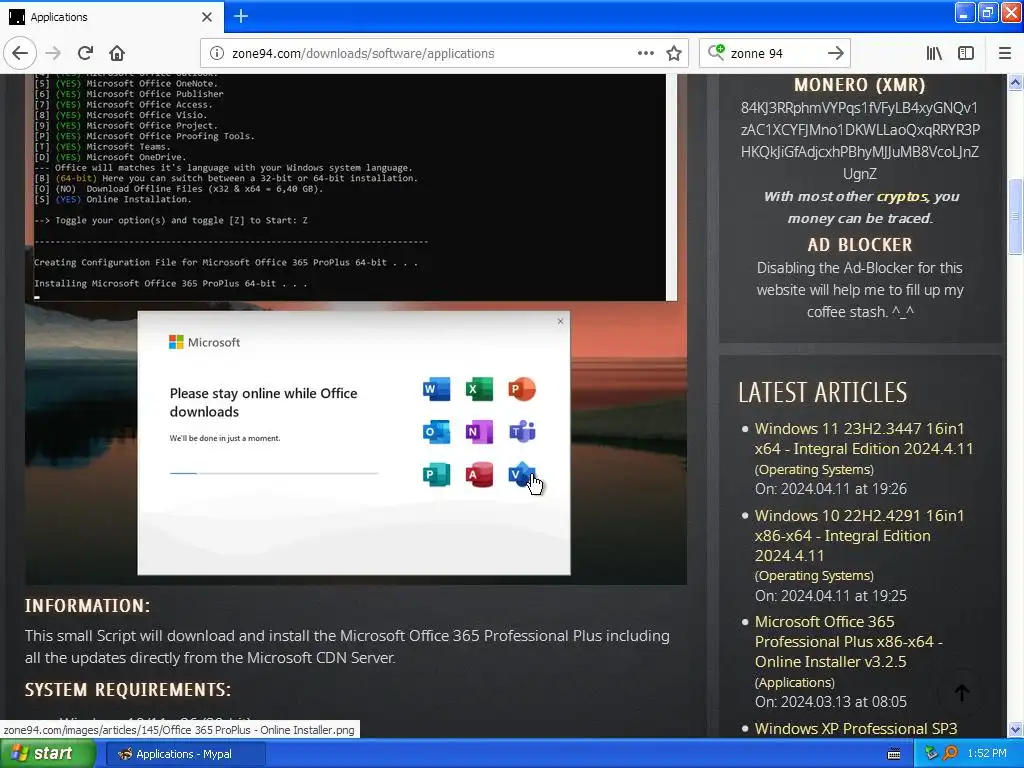1024x768 pixels.
Task: Open a new tab with plus button
Action: [x=240, y=16]
